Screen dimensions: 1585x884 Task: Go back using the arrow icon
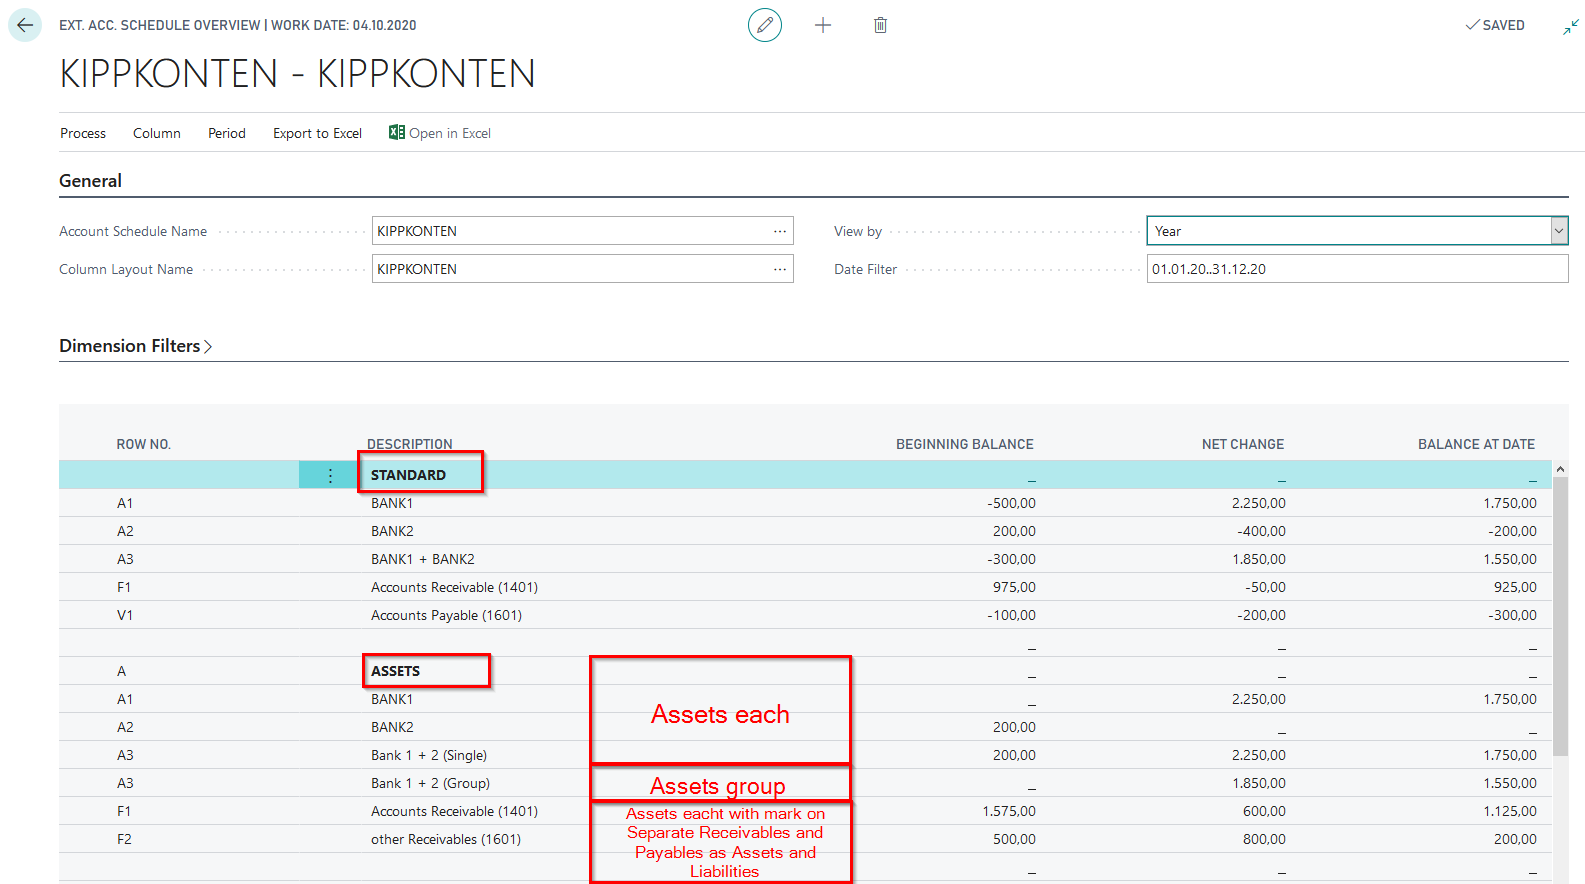coord(25,25)
